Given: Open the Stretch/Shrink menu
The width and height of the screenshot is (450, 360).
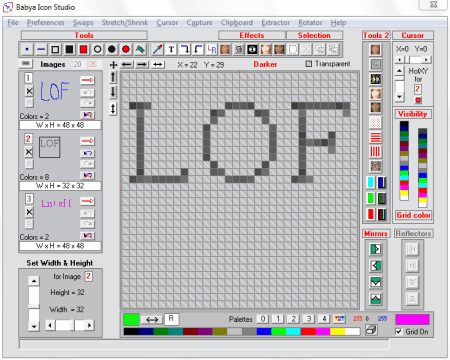Looking at the screenshot, I should [125, 23].
